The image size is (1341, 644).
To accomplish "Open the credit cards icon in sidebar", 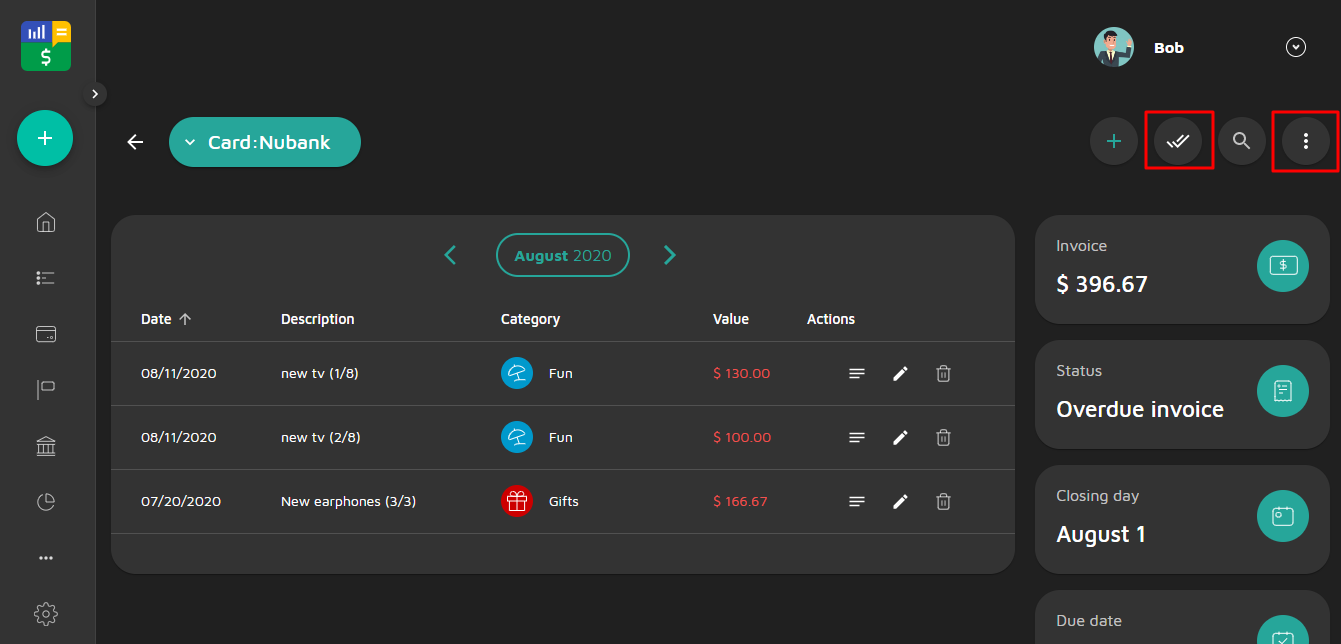I will point(45,335).
